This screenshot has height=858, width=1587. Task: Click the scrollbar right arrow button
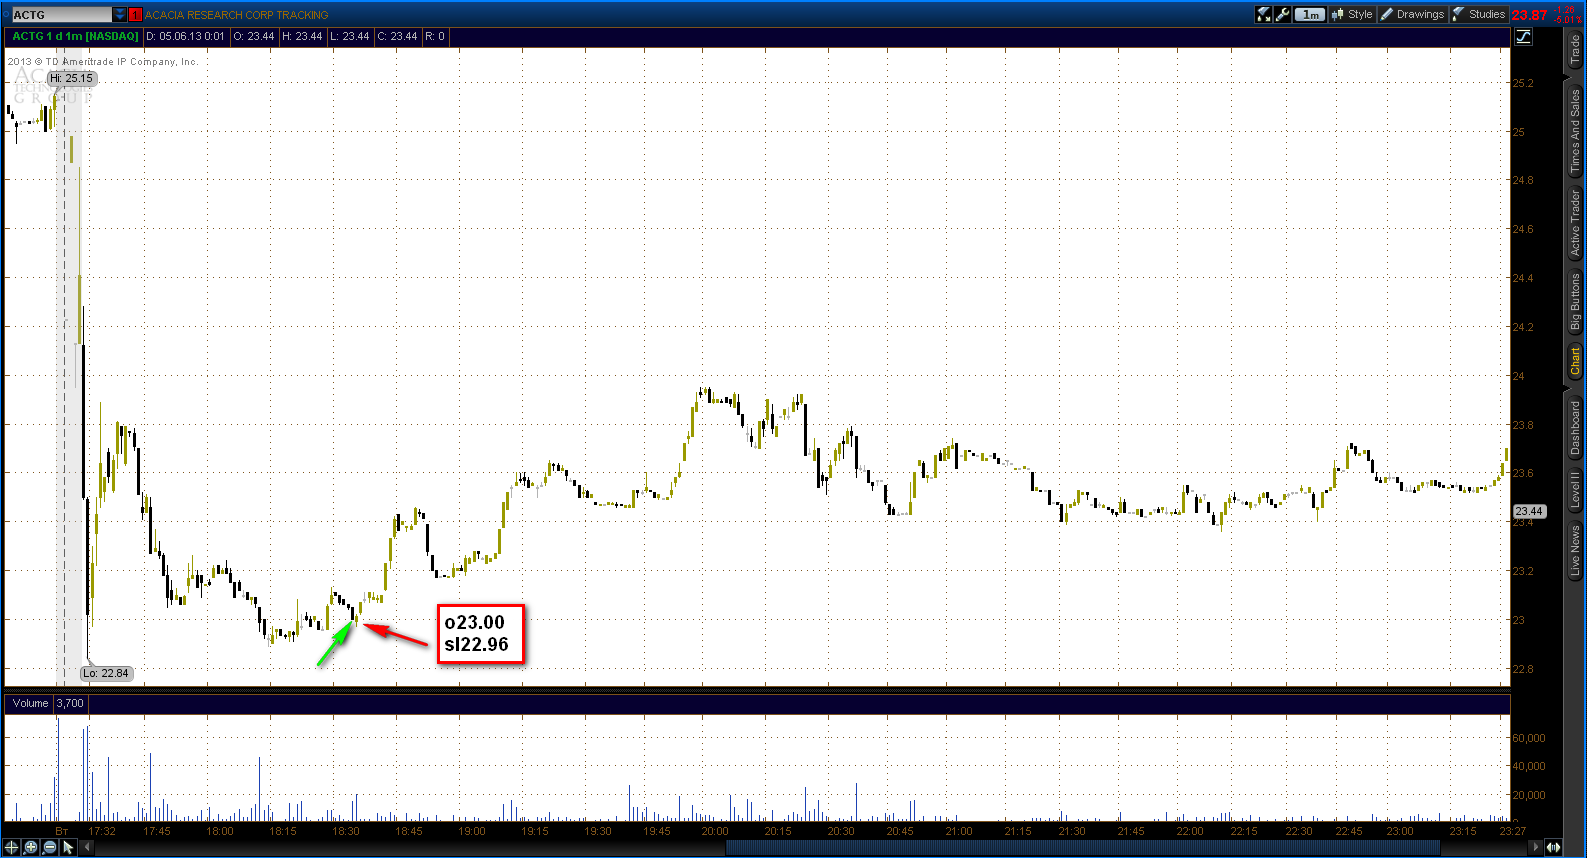pos(1537,848)
